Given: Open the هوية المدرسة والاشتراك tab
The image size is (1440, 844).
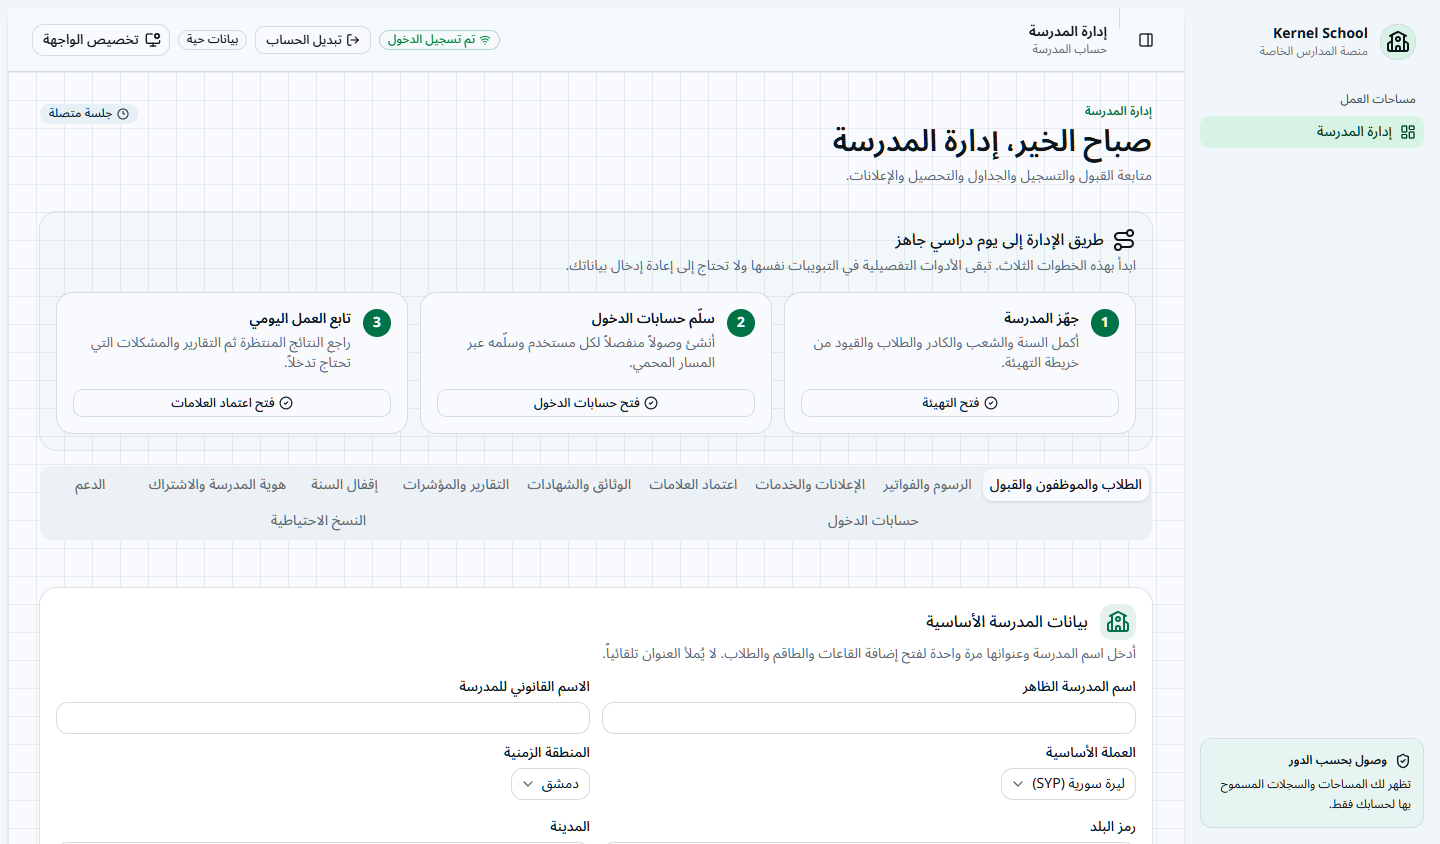Looking at the screenshot, I should coord(217,485).
